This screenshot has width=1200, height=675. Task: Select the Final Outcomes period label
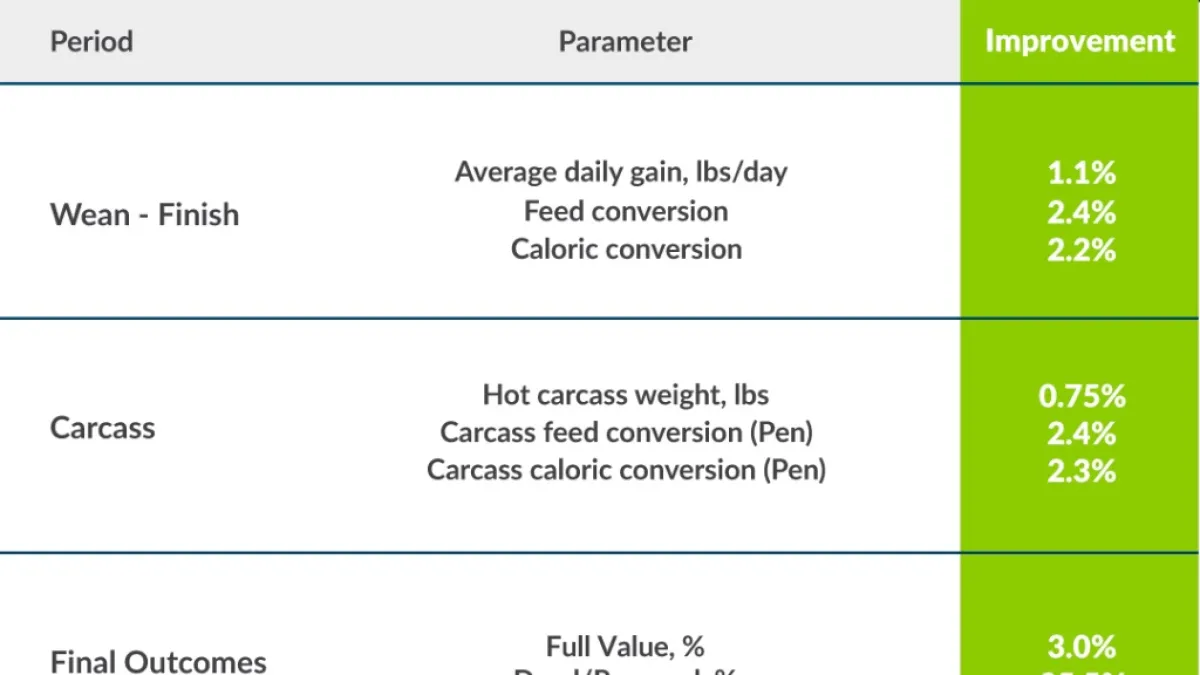pos(158,661)
